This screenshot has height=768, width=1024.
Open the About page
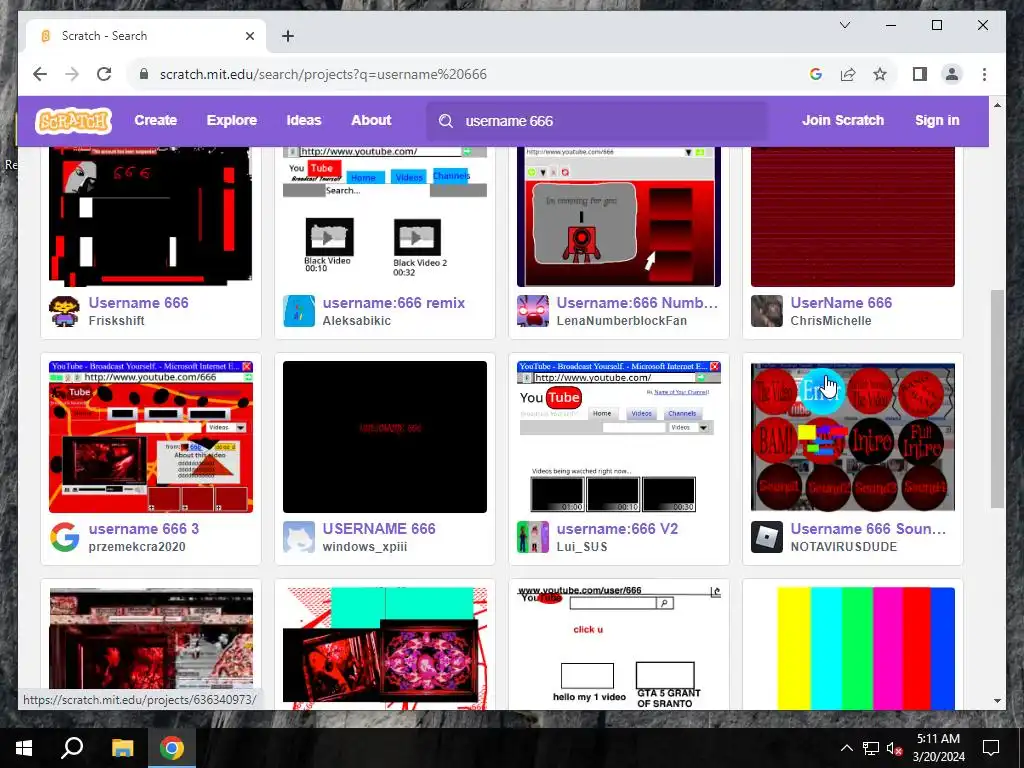coord(371,120)
